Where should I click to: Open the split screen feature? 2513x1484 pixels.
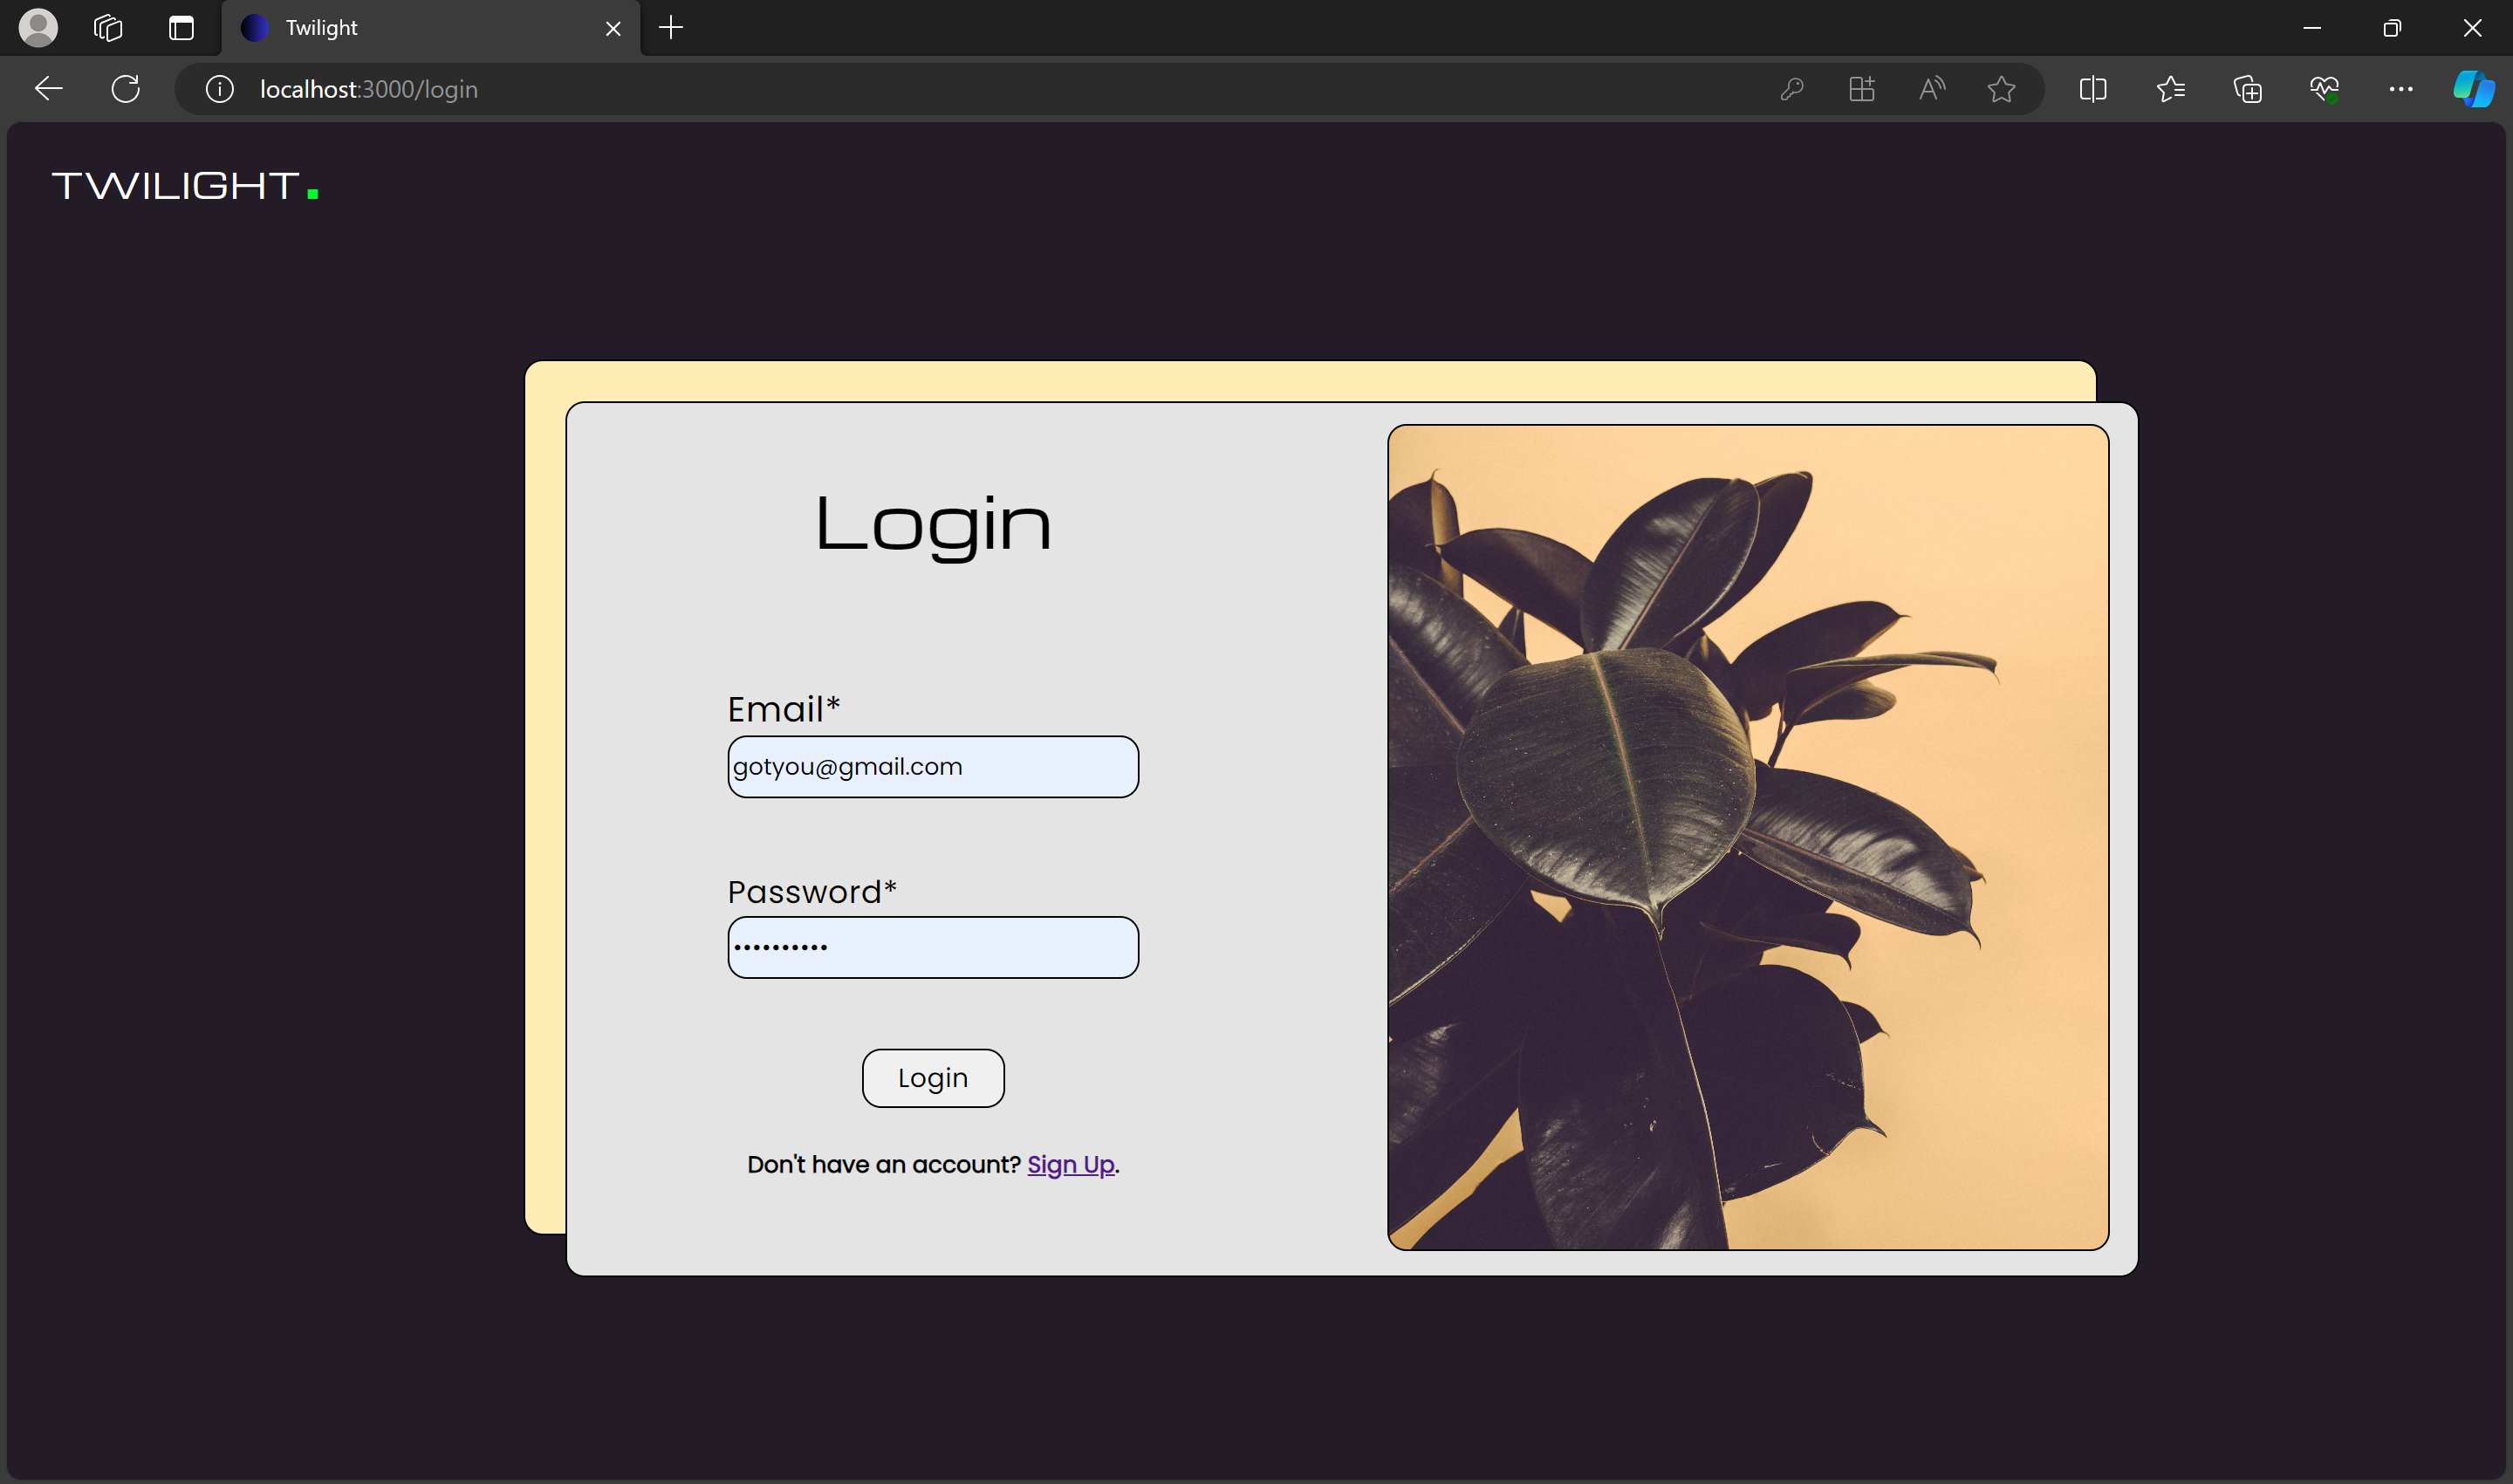click(x=2092, y=89)
